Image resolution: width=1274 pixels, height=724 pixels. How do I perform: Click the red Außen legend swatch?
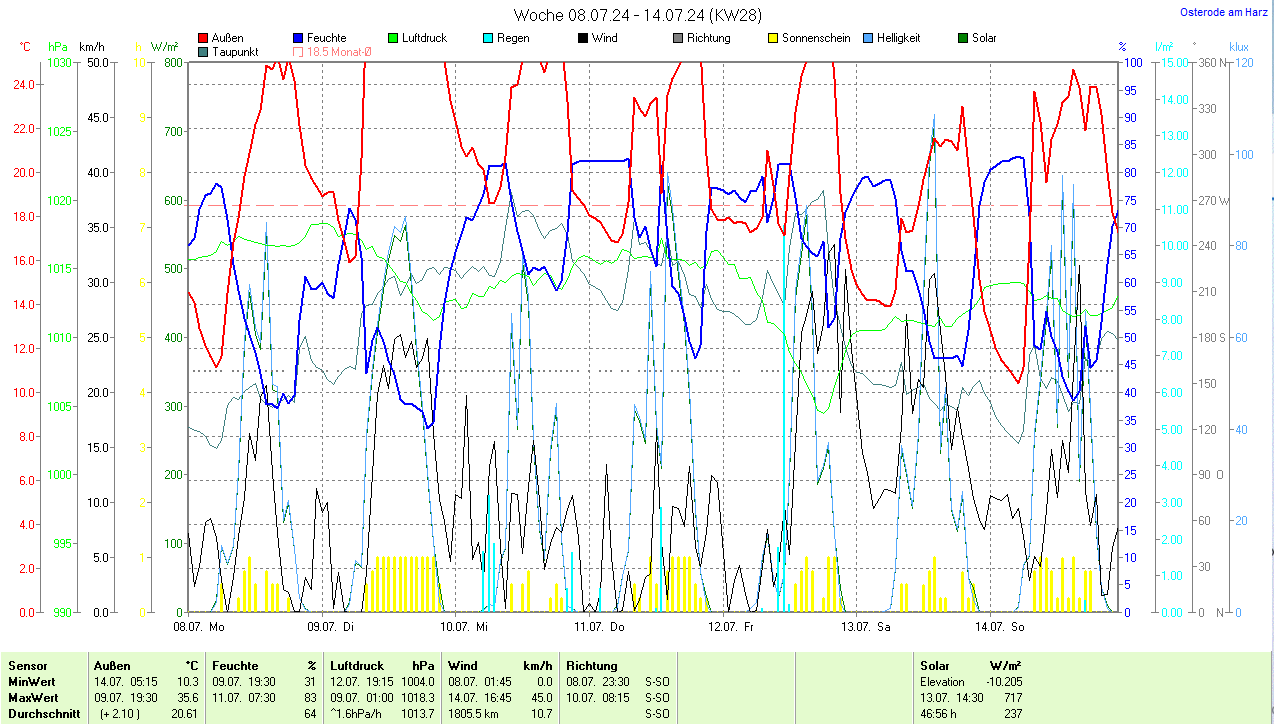[204, 39]
